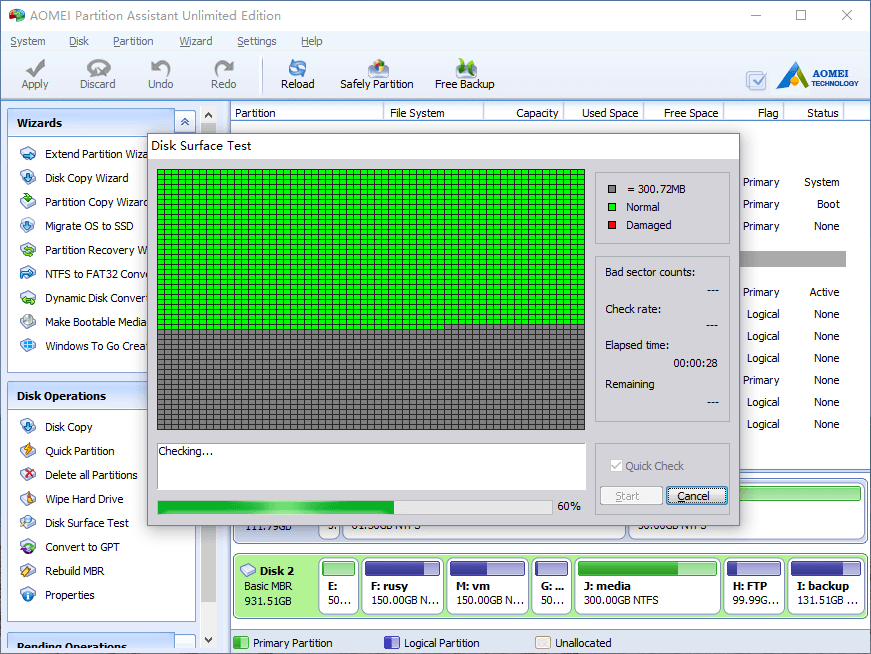Click the red Damaged legend swatch
Screen dimensions: 871x654
[612, 225]
